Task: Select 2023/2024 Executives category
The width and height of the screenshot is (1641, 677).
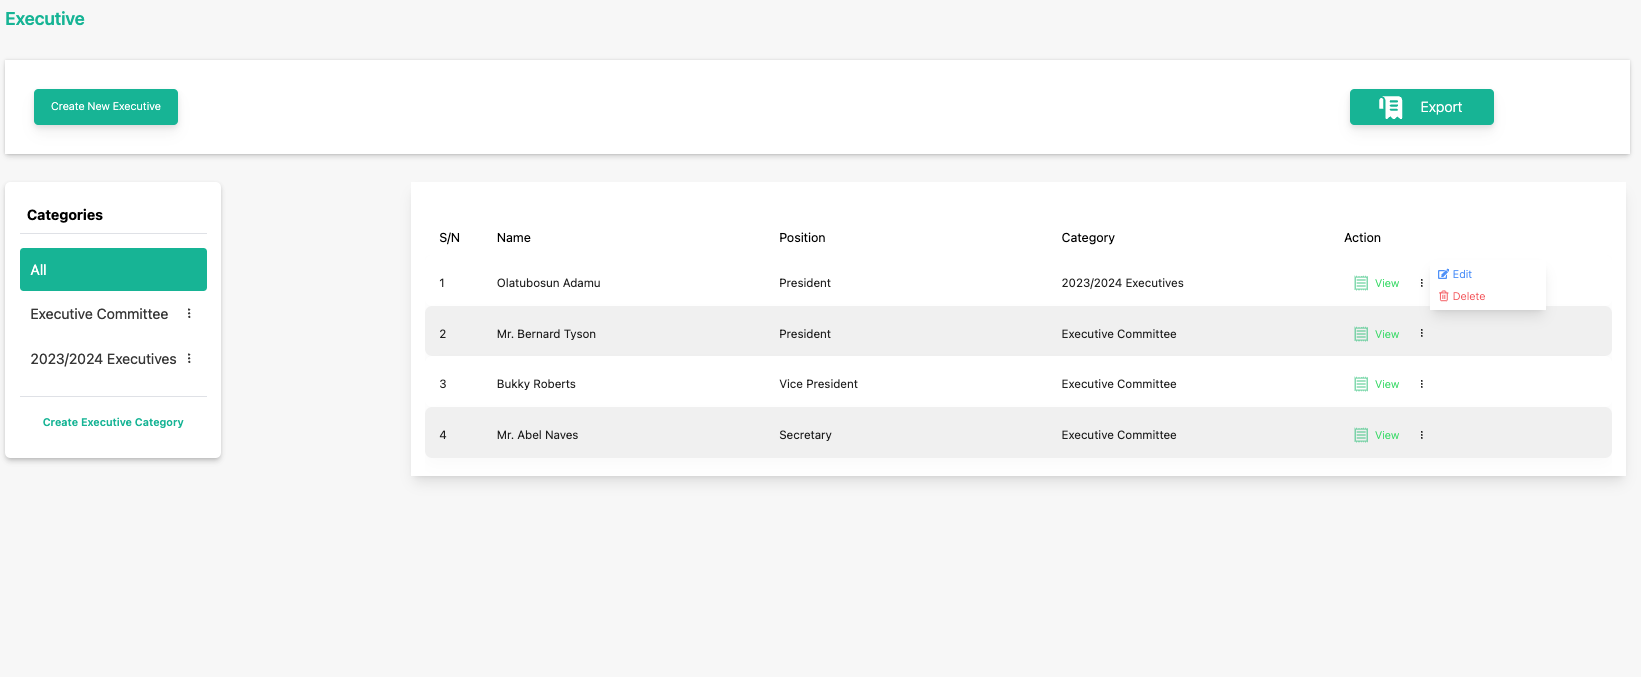Action: click(x=103, y=359)
